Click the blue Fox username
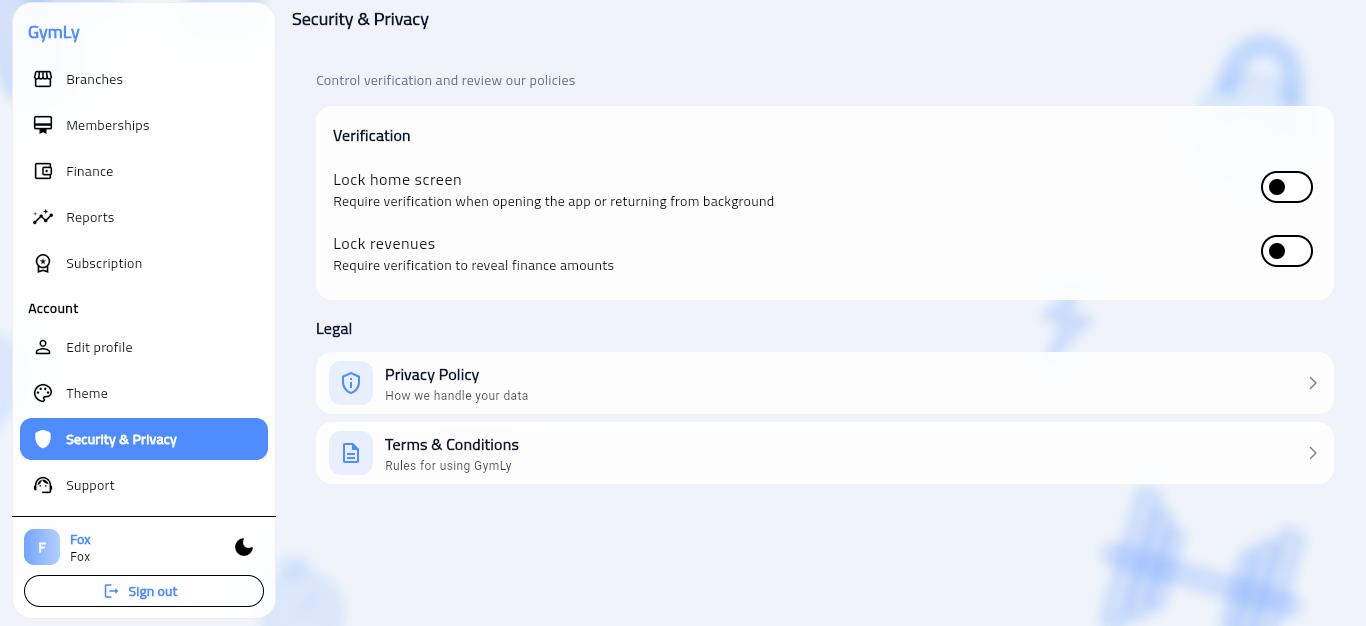The width and height of the screenshot is (1366, 626). click(80, 540)
